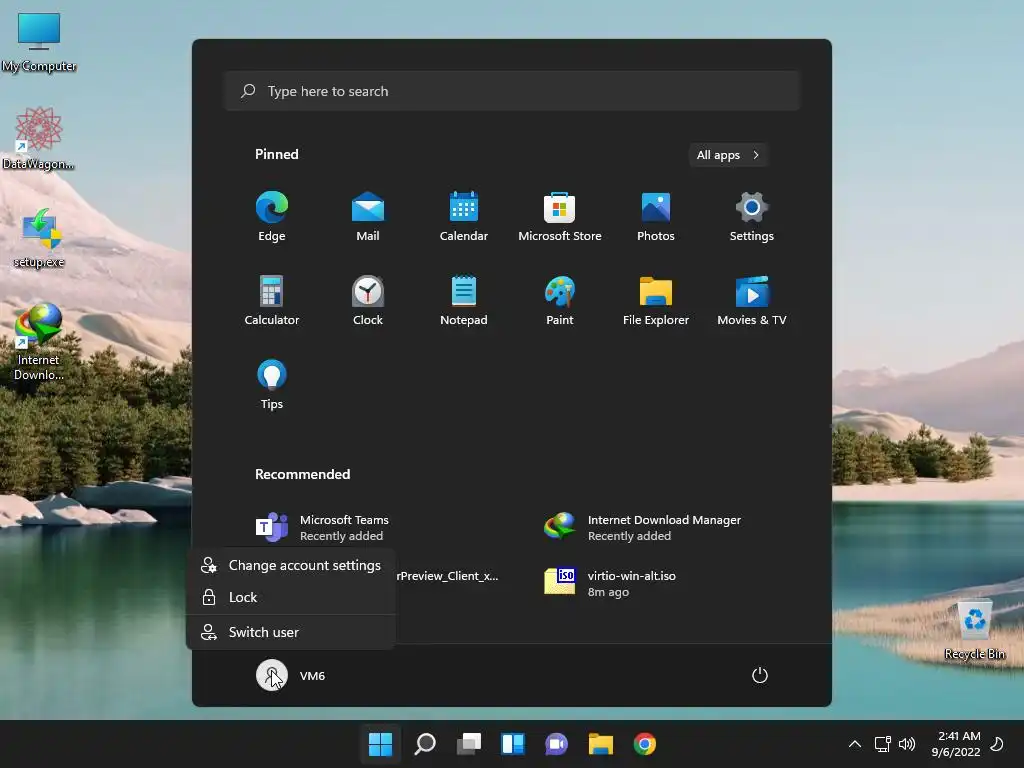This screenshot has height=768, width=1024.
Task: Open pinned File Explorer in Start menu
Action: click(x=656, y=300)
